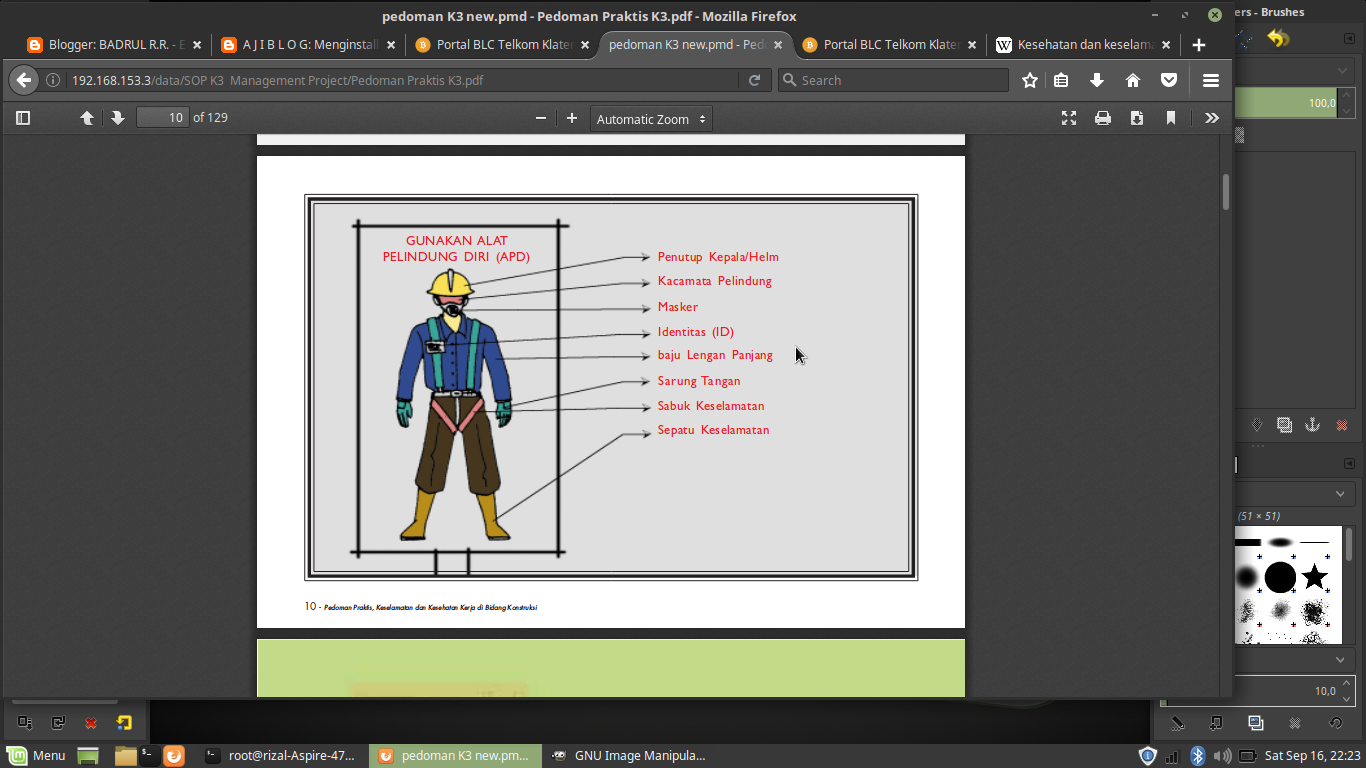Click the PDF viewer vertical scrollbar
Screen dimensions: 1366x768
coord(1226,192)
